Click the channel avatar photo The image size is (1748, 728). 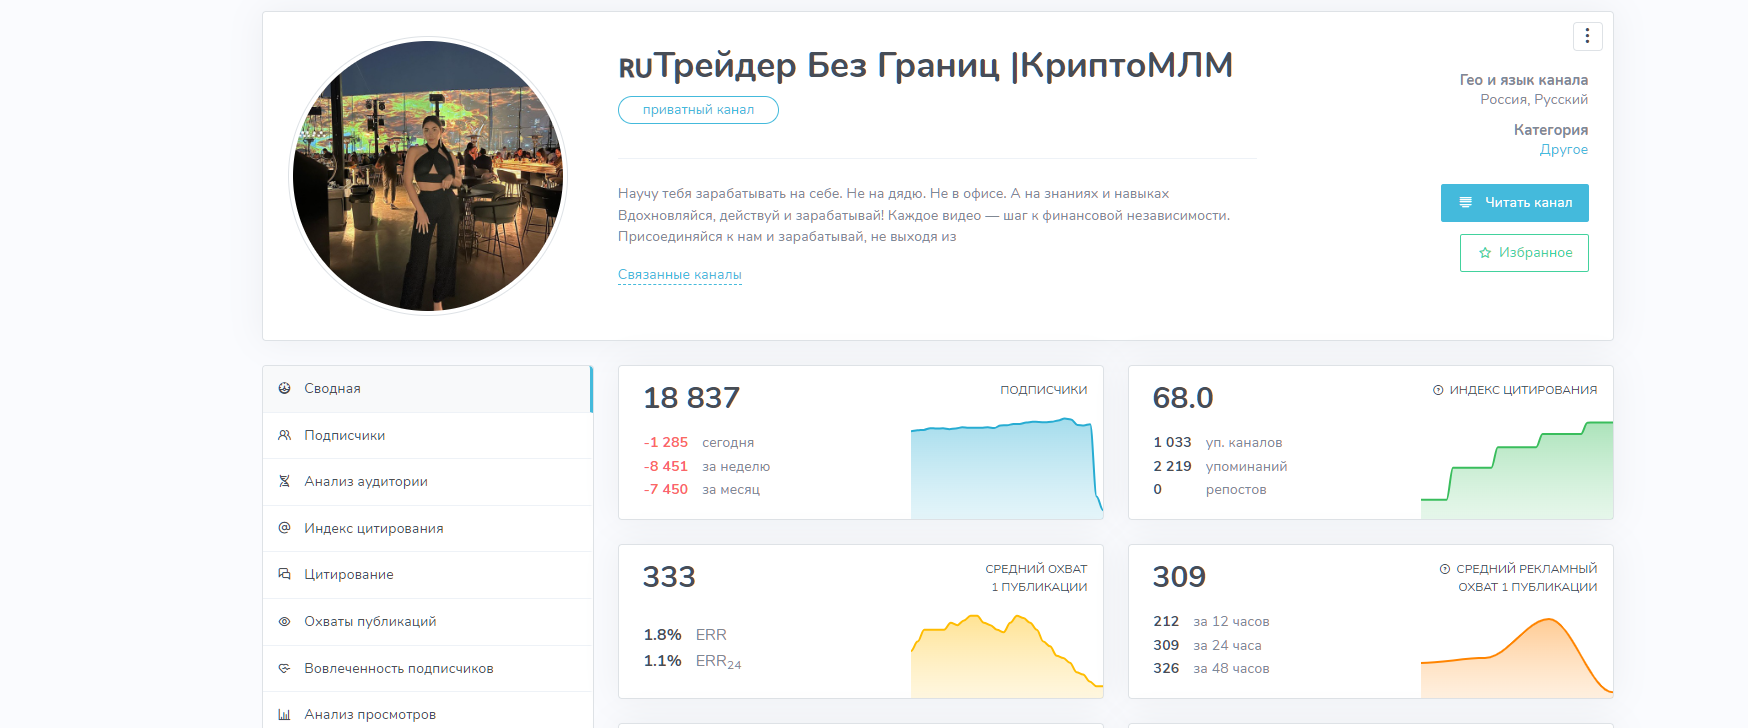pos(428,176)
